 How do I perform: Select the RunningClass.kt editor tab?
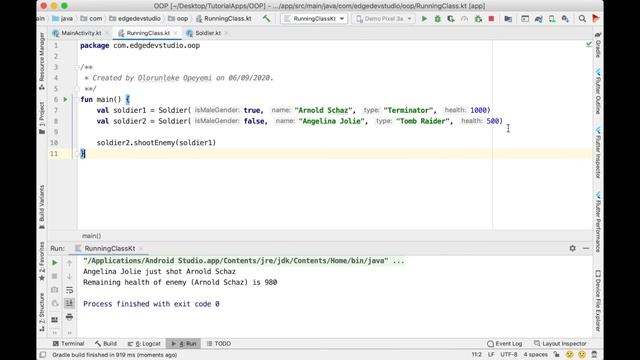148,33
